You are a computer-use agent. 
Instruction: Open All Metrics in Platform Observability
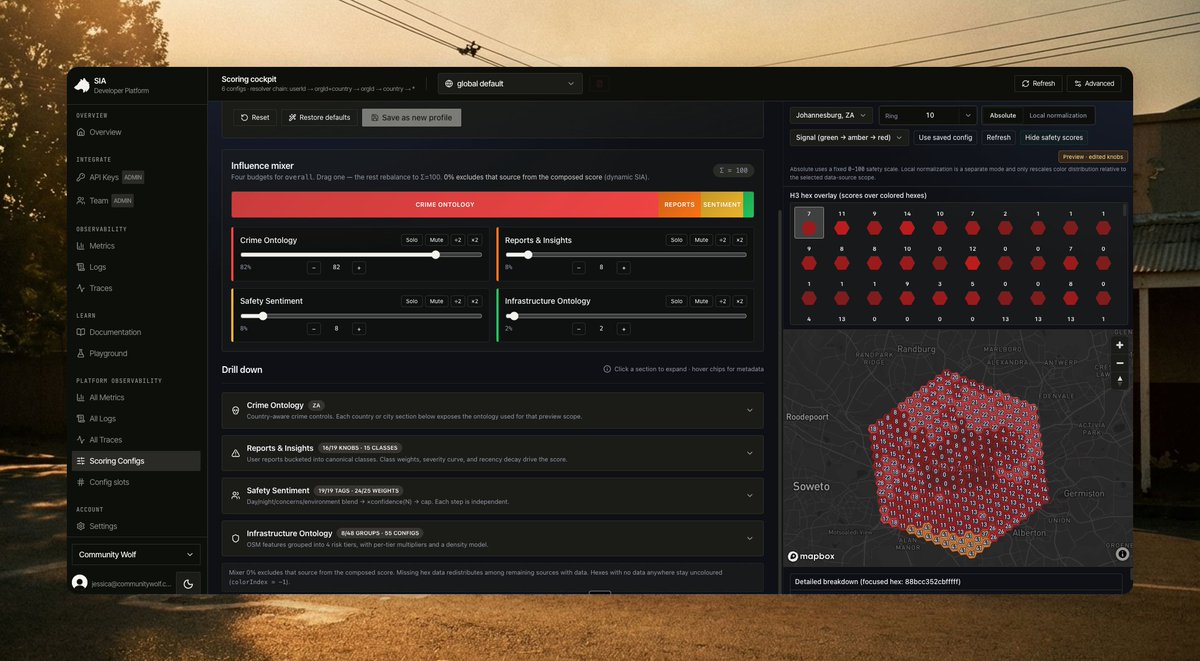[134, 397]
